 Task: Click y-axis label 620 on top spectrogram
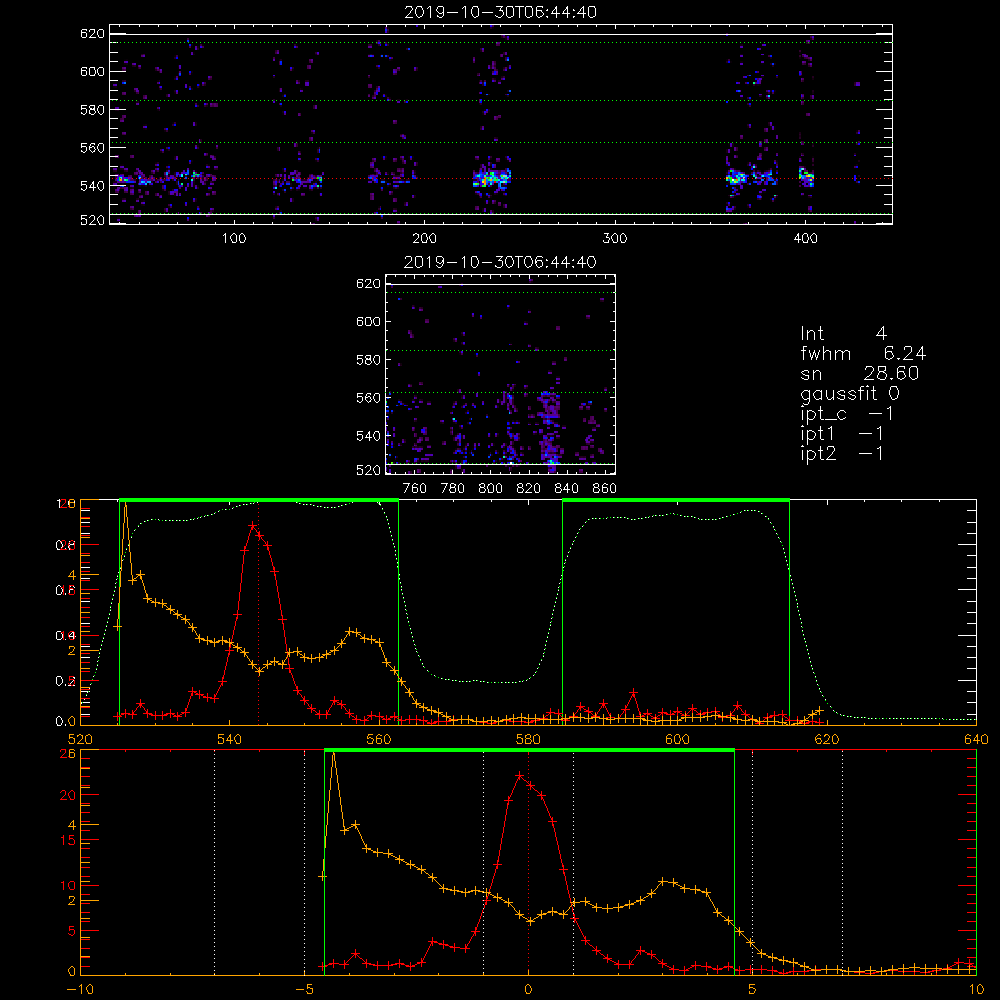92,33
